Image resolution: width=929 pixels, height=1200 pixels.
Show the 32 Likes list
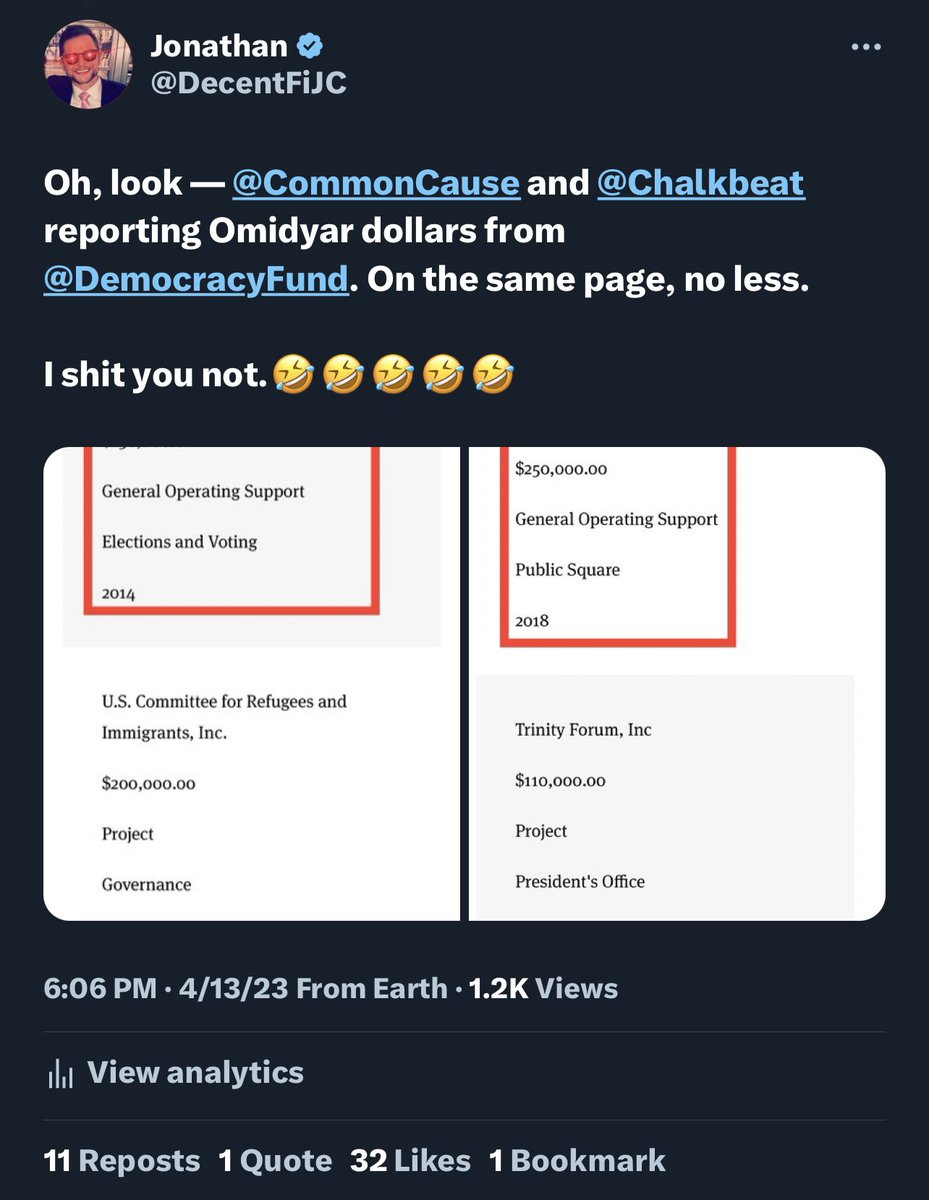click(x=410, y=1161)
